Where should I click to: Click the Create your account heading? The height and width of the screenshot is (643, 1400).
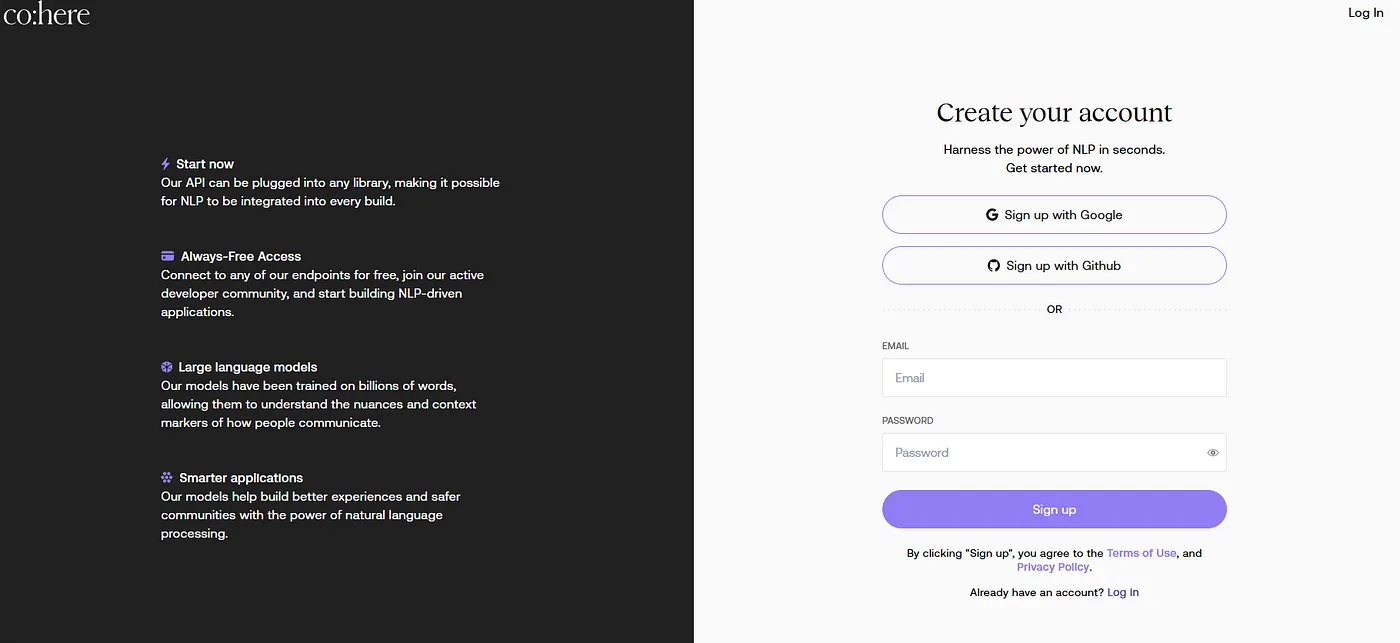1054,113
